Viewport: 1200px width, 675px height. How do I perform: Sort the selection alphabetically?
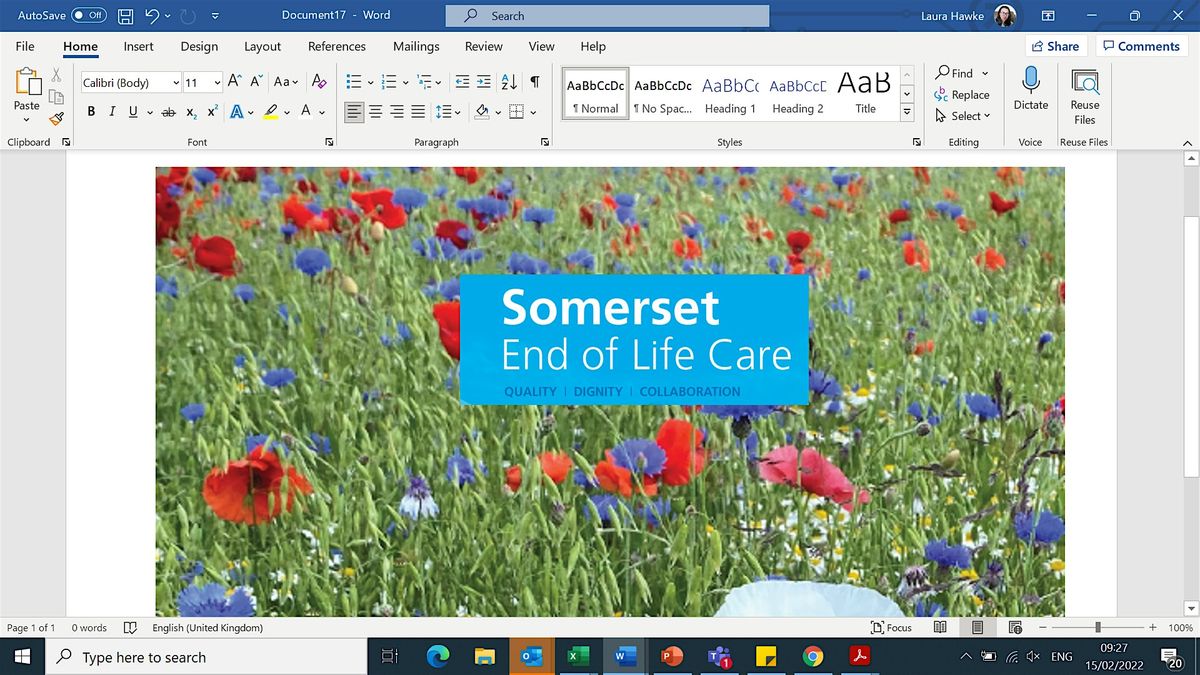click(x=508, y=82)
